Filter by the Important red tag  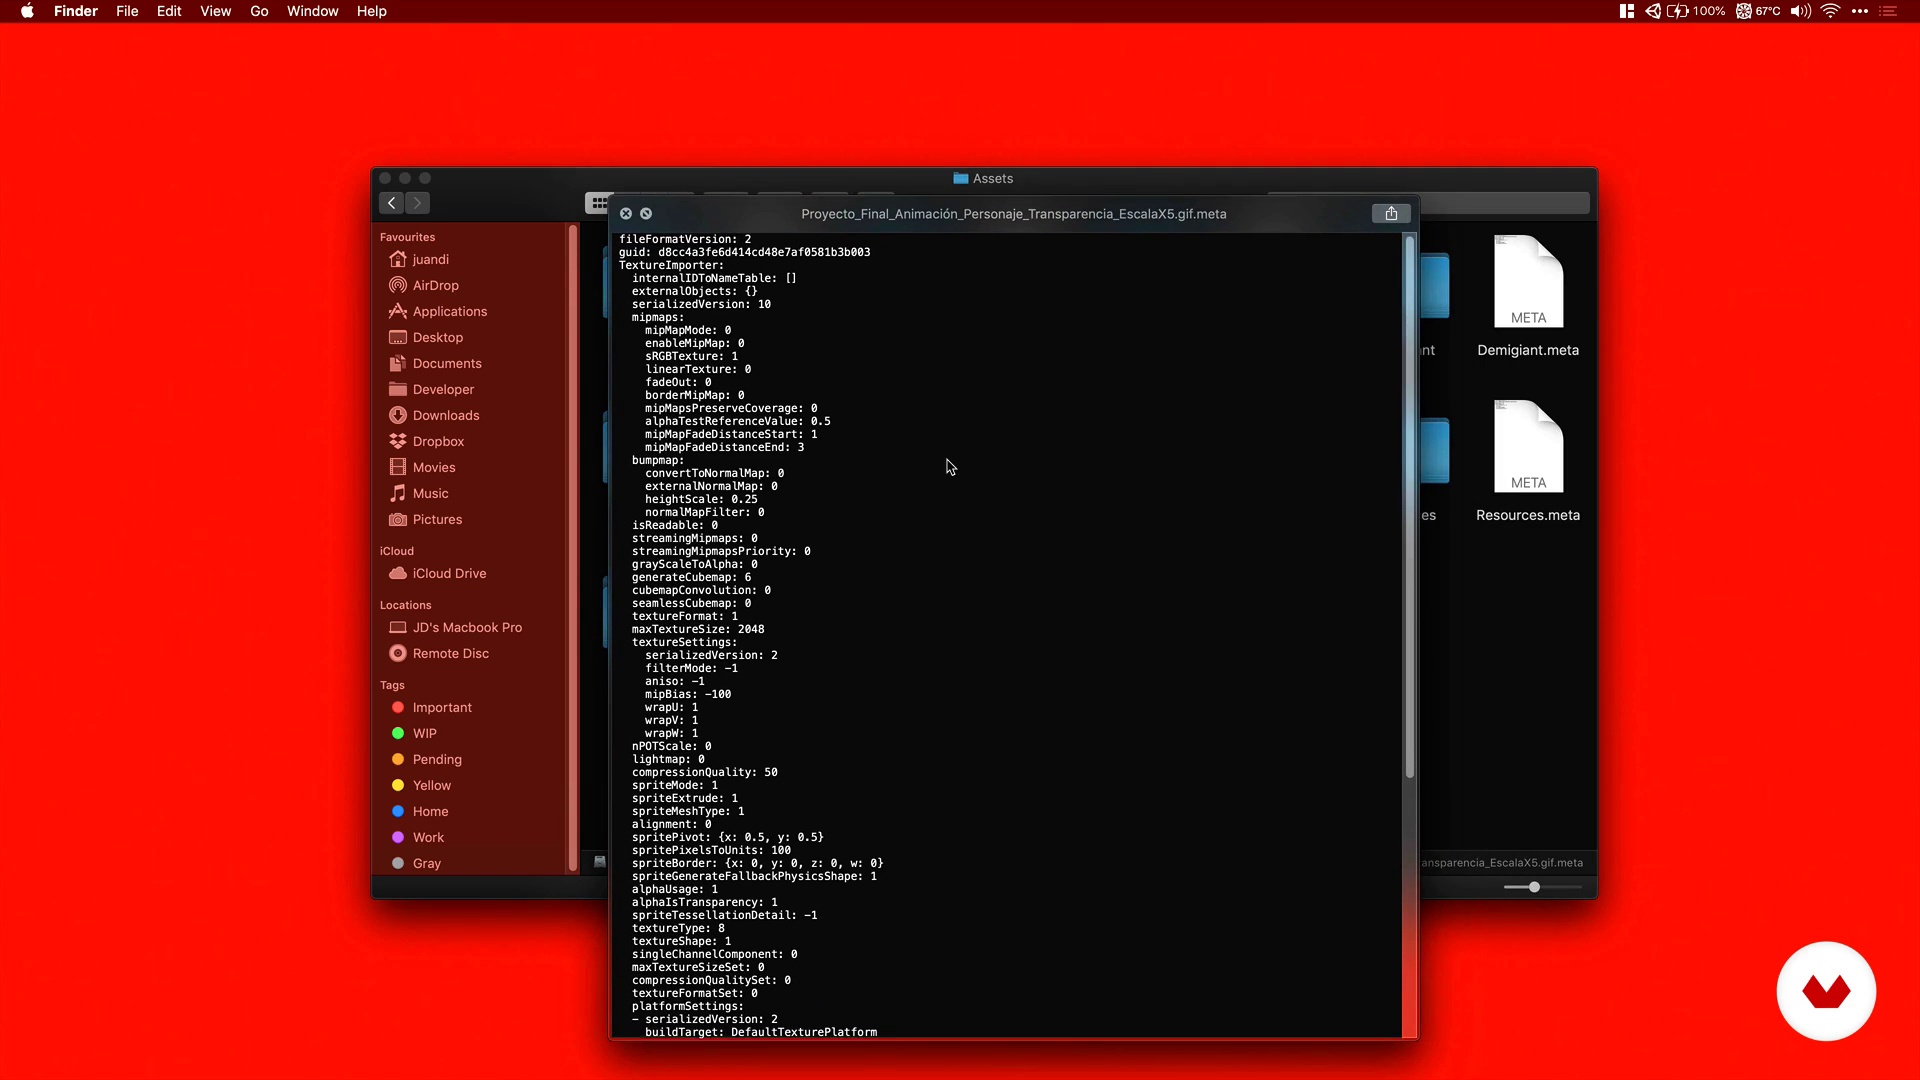441,707
